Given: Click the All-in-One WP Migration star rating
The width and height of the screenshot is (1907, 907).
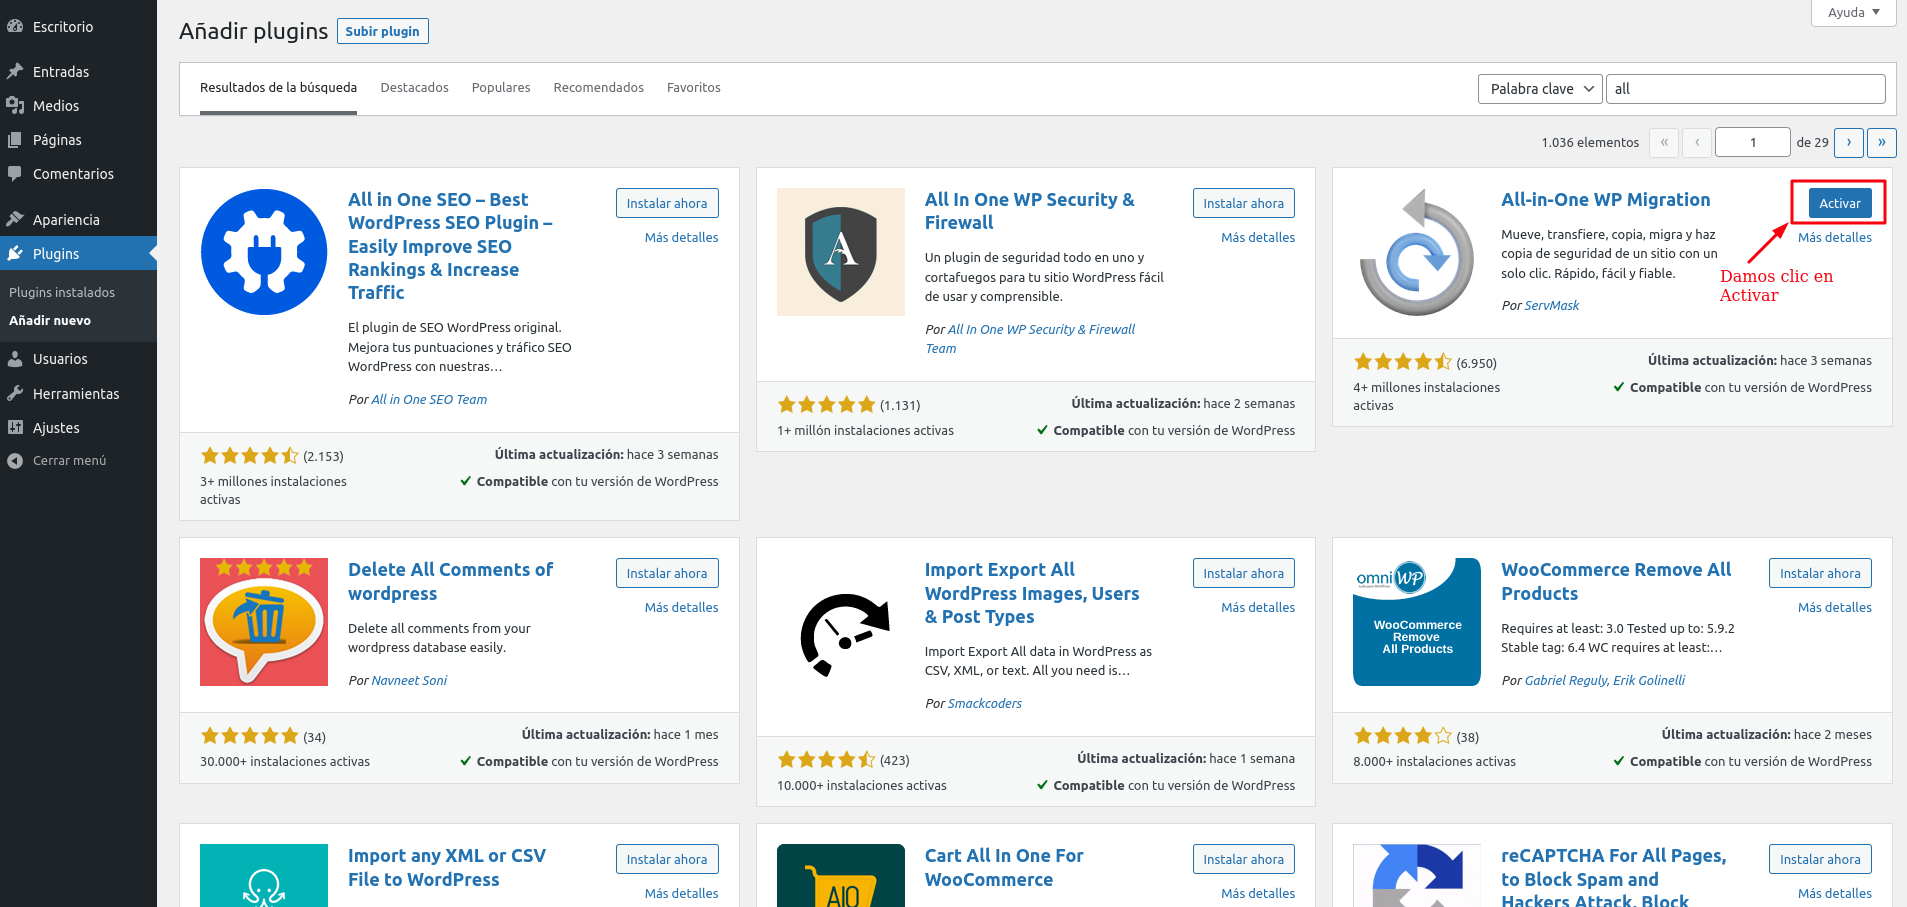Looking at the screenshot, I should point(1402,362).
